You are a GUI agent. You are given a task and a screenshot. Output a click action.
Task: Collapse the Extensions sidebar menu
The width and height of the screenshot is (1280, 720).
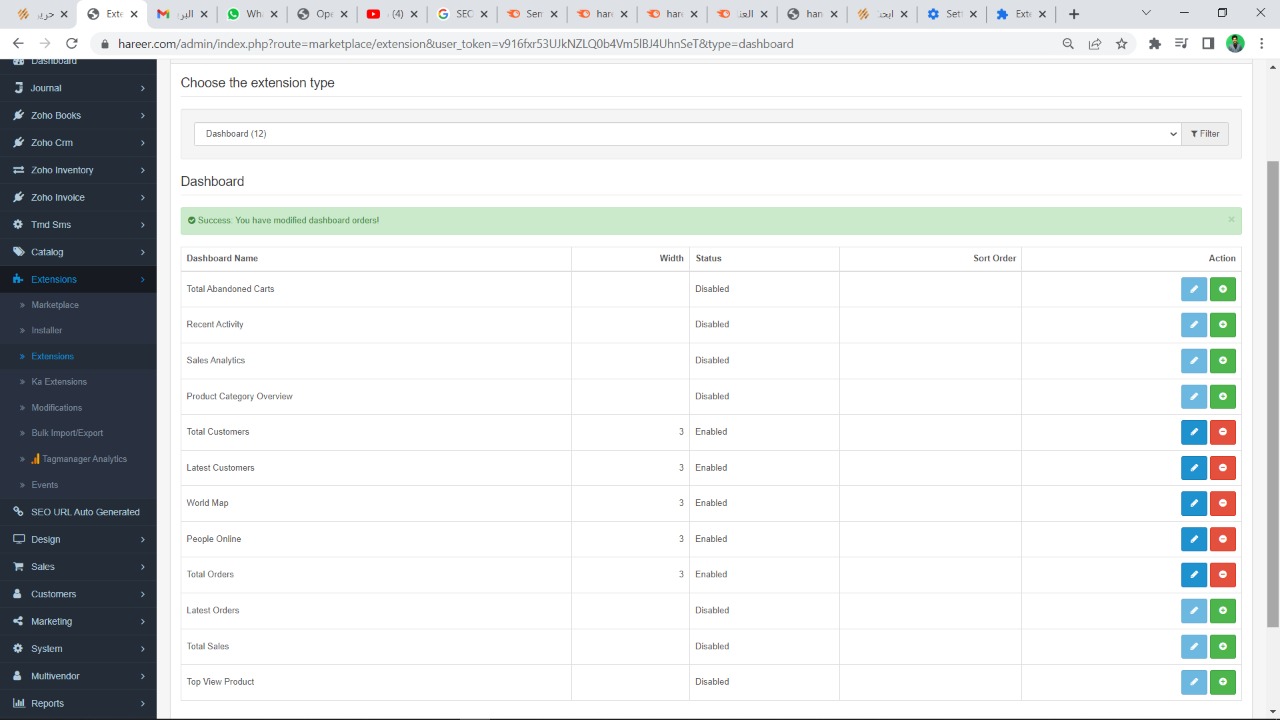(x=78, y=279)
